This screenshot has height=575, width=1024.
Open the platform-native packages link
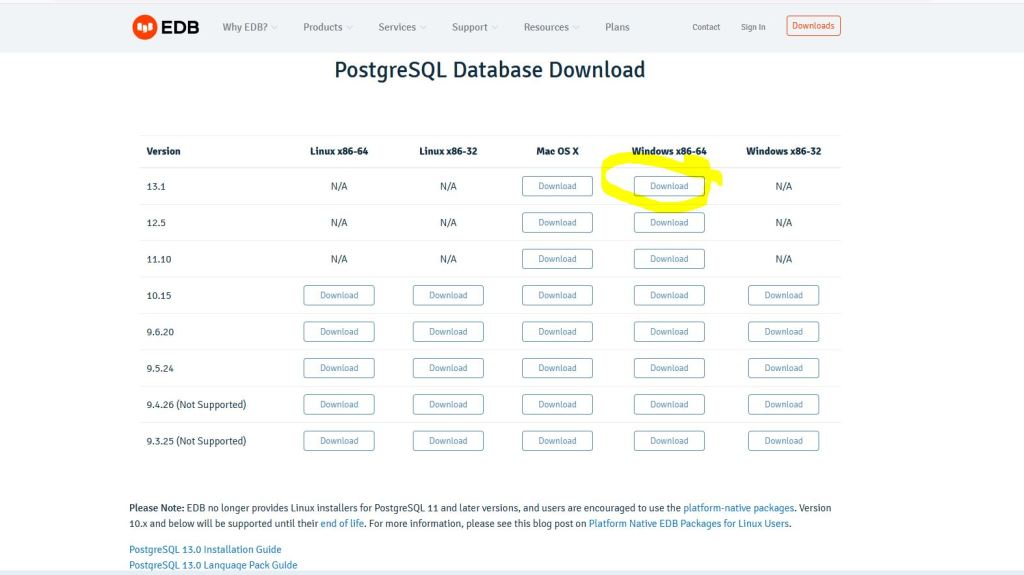coord(739,508)
